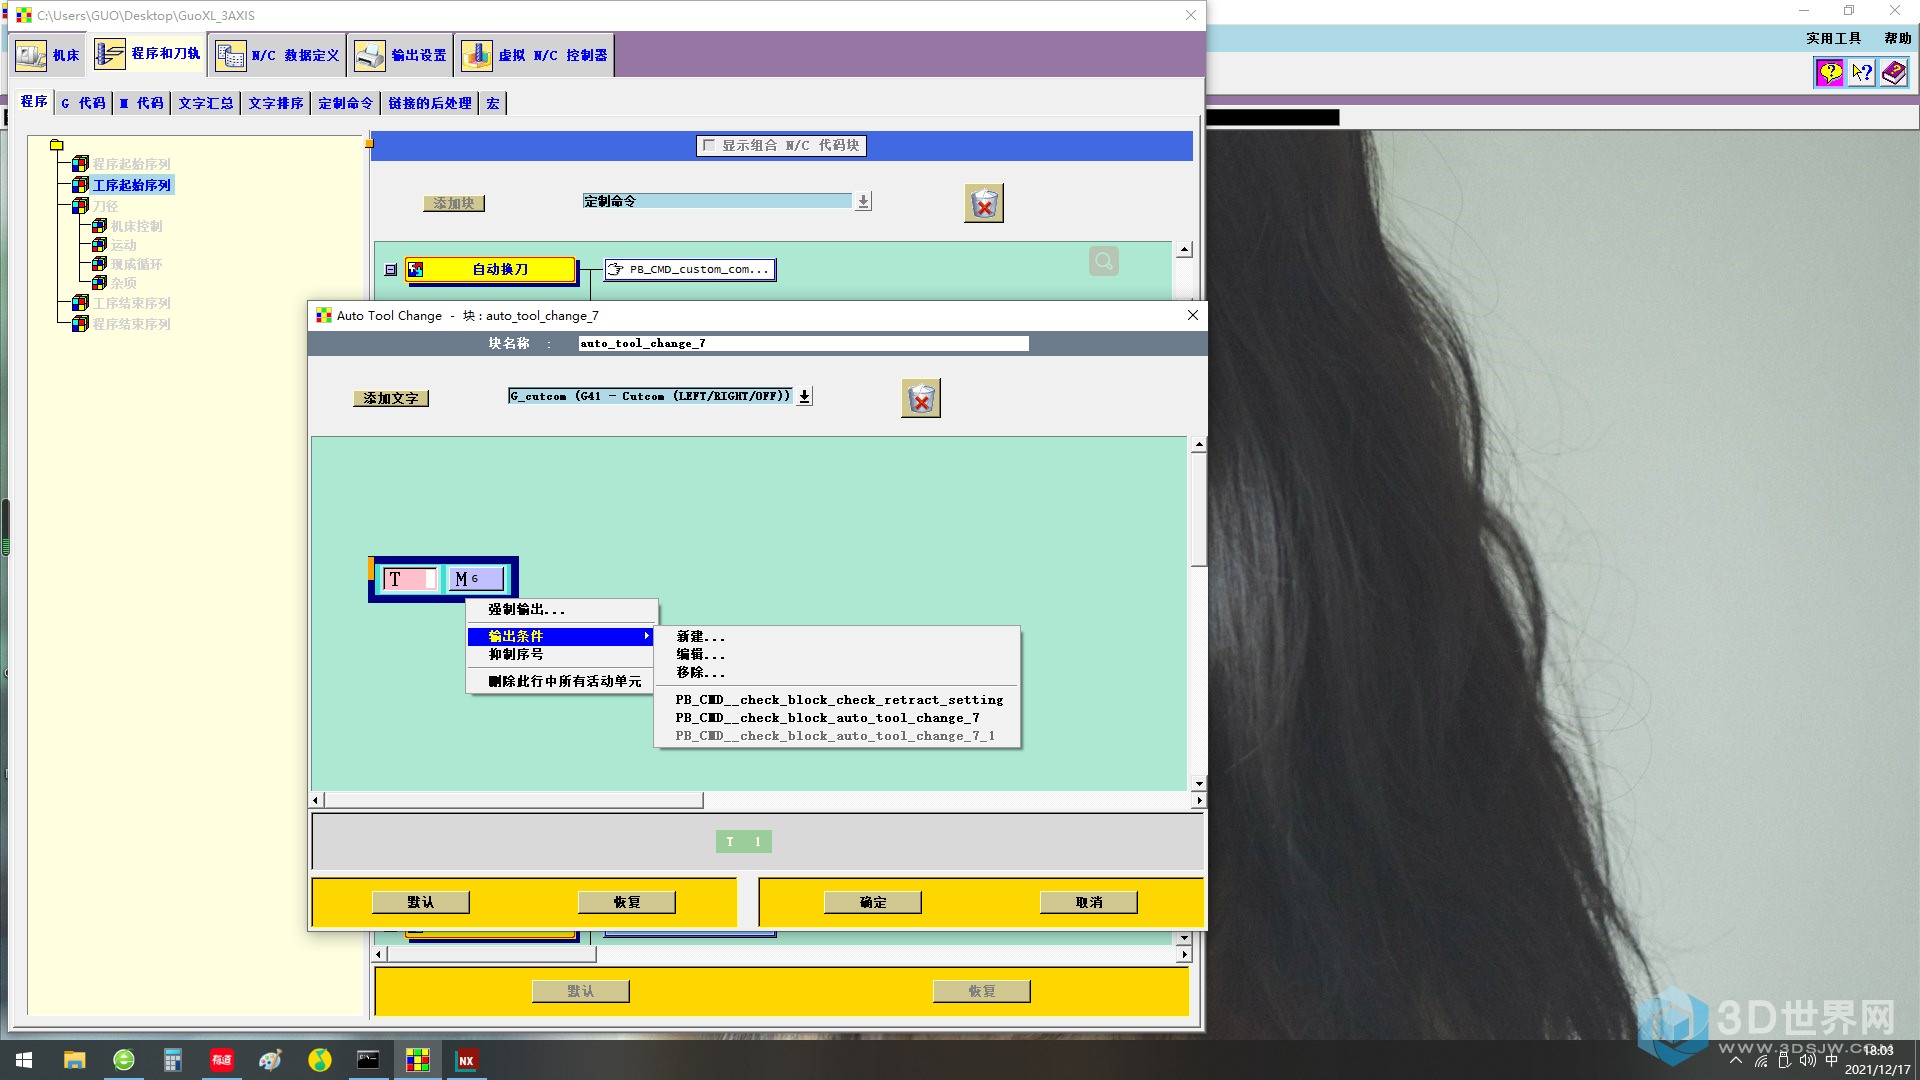This screenshot has width=1920, height=1080.
Task: Open the 虚拟 N/C 控制器 icon
Action: 477,55
